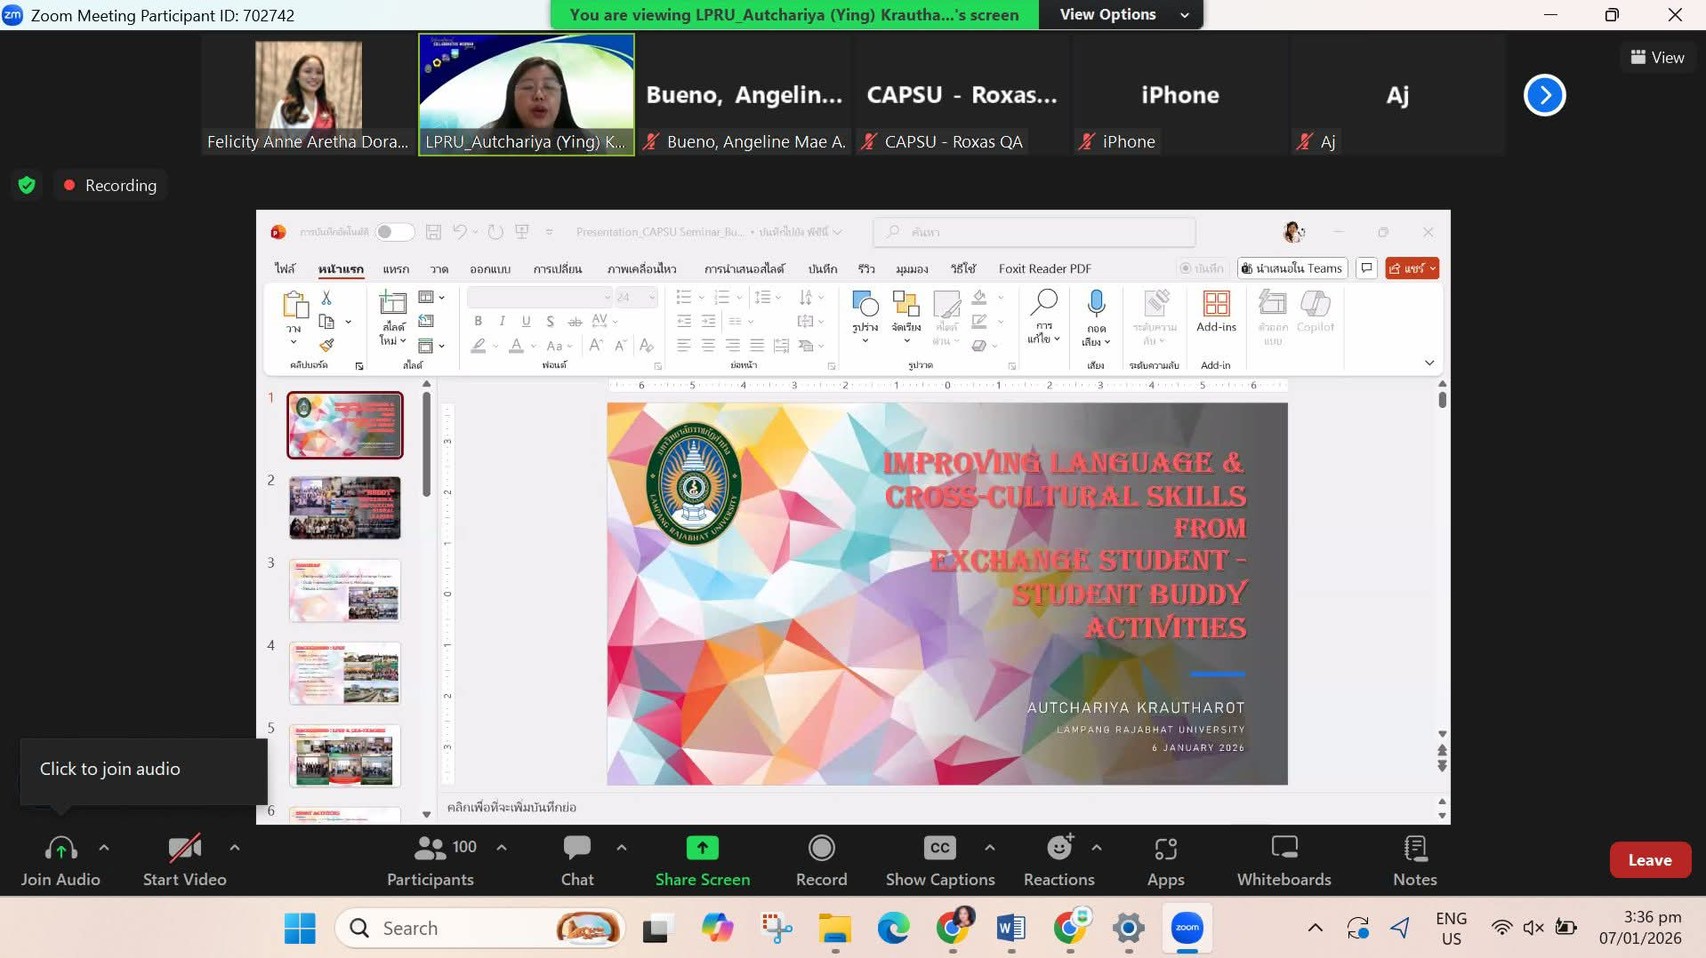Click the Share Screen icon

702,848
